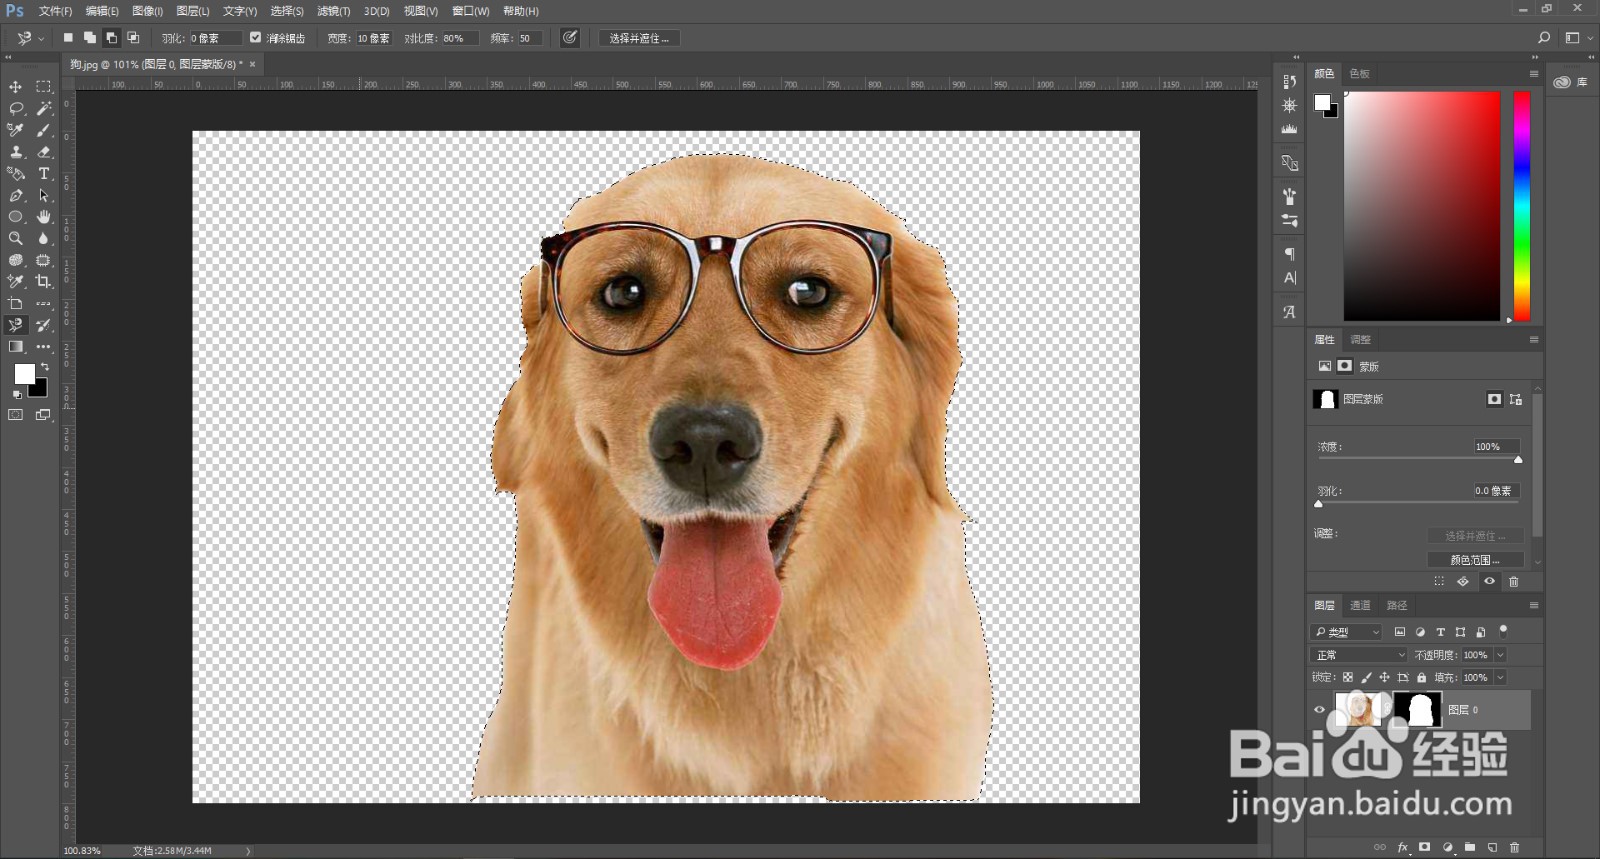This screenshot has width=1600, height=859.
Task: Open Paragraph panel icon in side strip
Action: 1289,254
